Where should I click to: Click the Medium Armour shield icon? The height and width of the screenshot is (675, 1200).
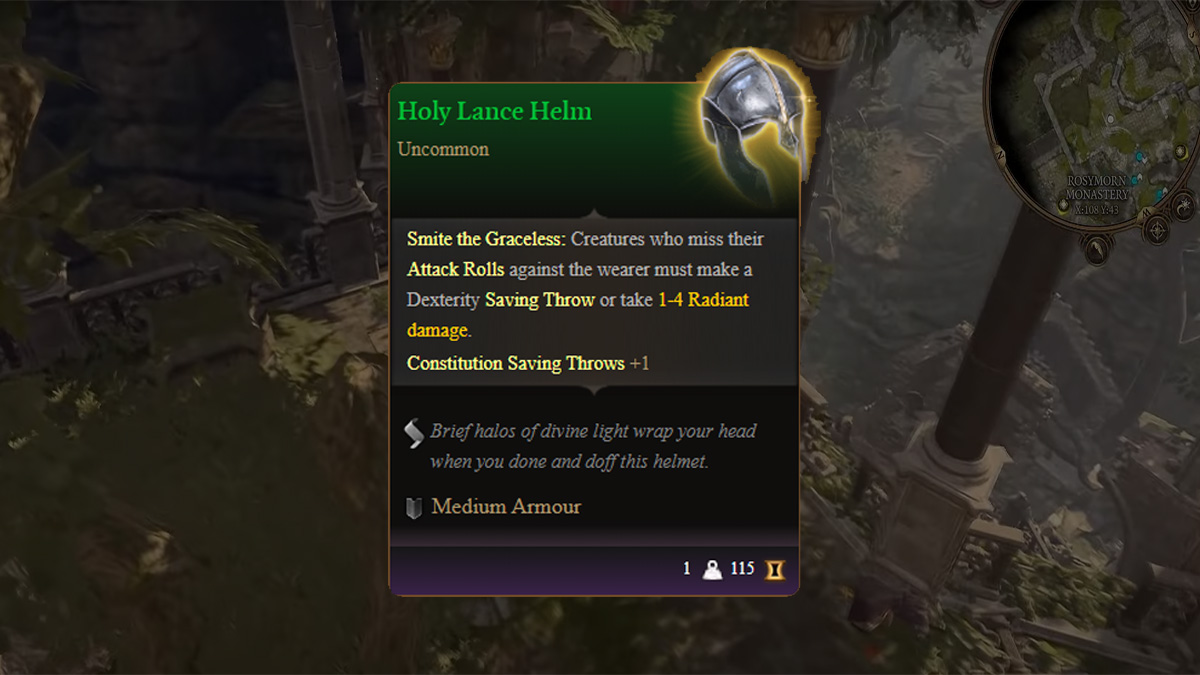[413, 507]
